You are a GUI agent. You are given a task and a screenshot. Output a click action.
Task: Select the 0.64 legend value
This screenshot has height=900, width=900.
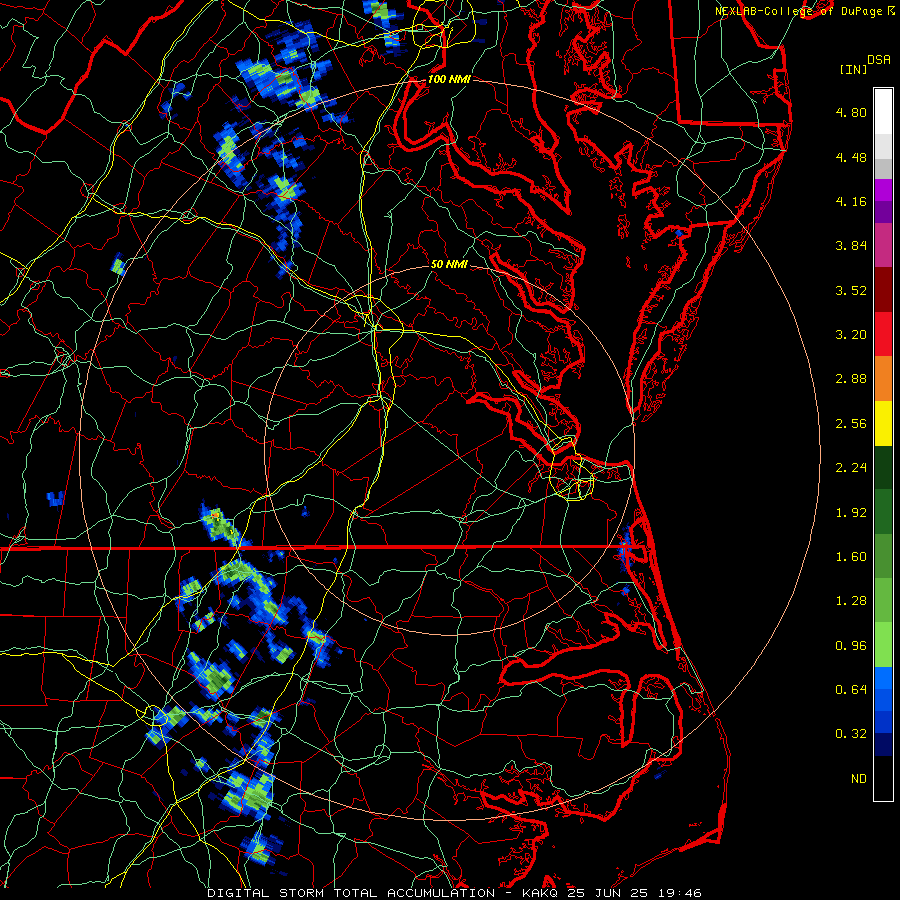click(851, 690)
